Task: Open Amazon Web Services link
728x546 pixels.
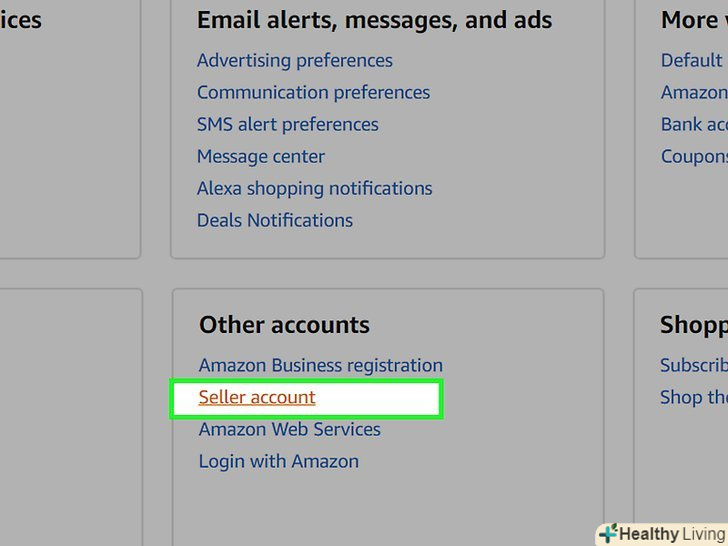Action: click(290, 430)
